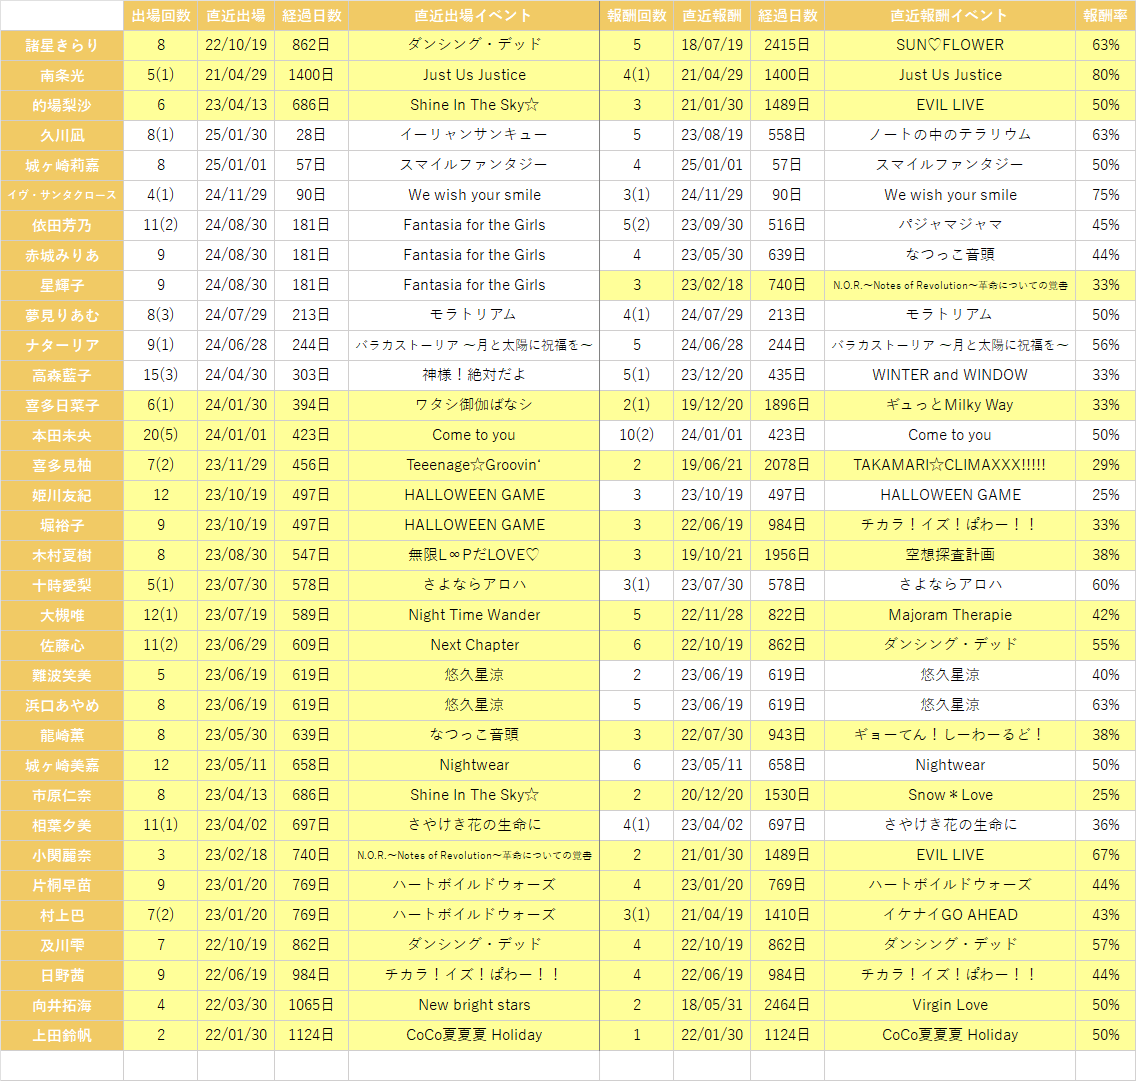The height and width of the screenshot is (1081, 1136).
Task: Select the 喜多日菜子 name cell
Action: 62,405
